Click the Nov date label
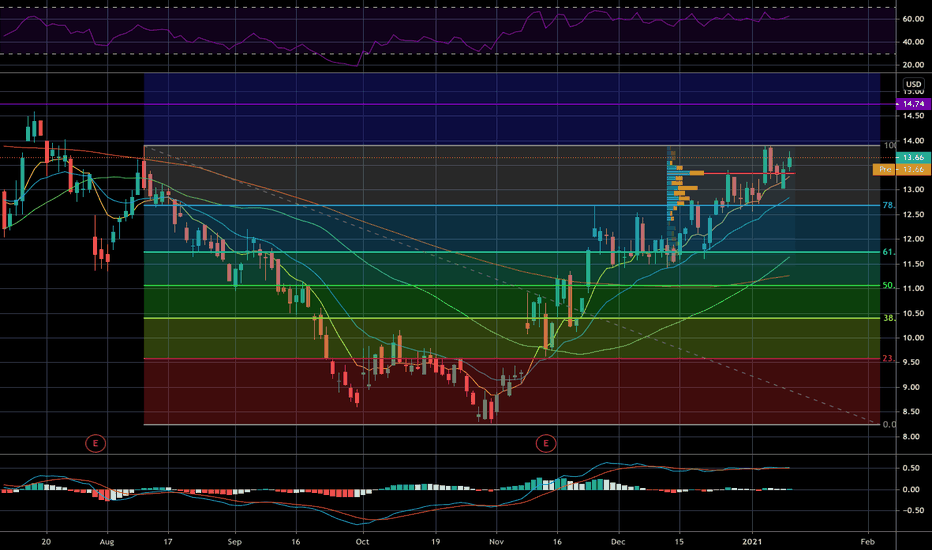This screenshot has width=932, height=550. 496,542
